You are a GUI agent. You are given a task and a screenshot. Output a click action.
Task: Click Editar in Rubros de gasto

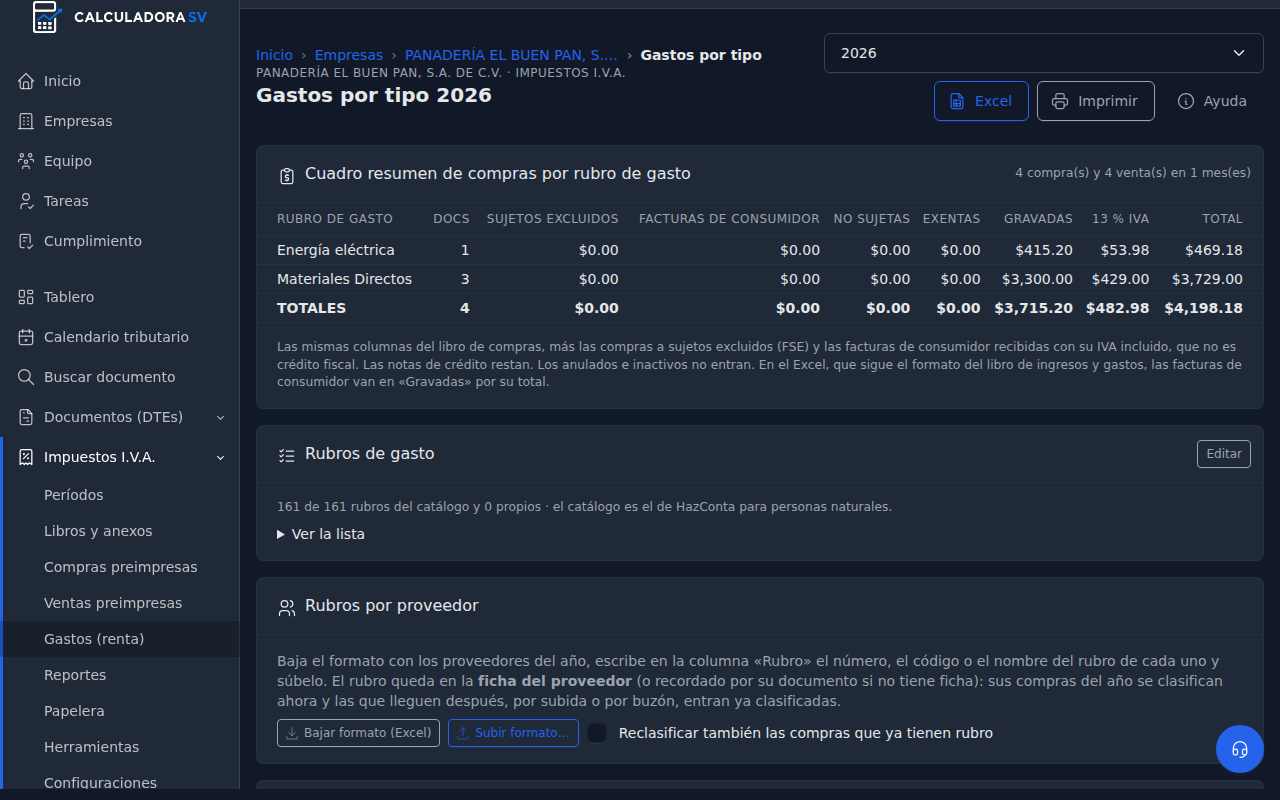(x=1224, y=454)
